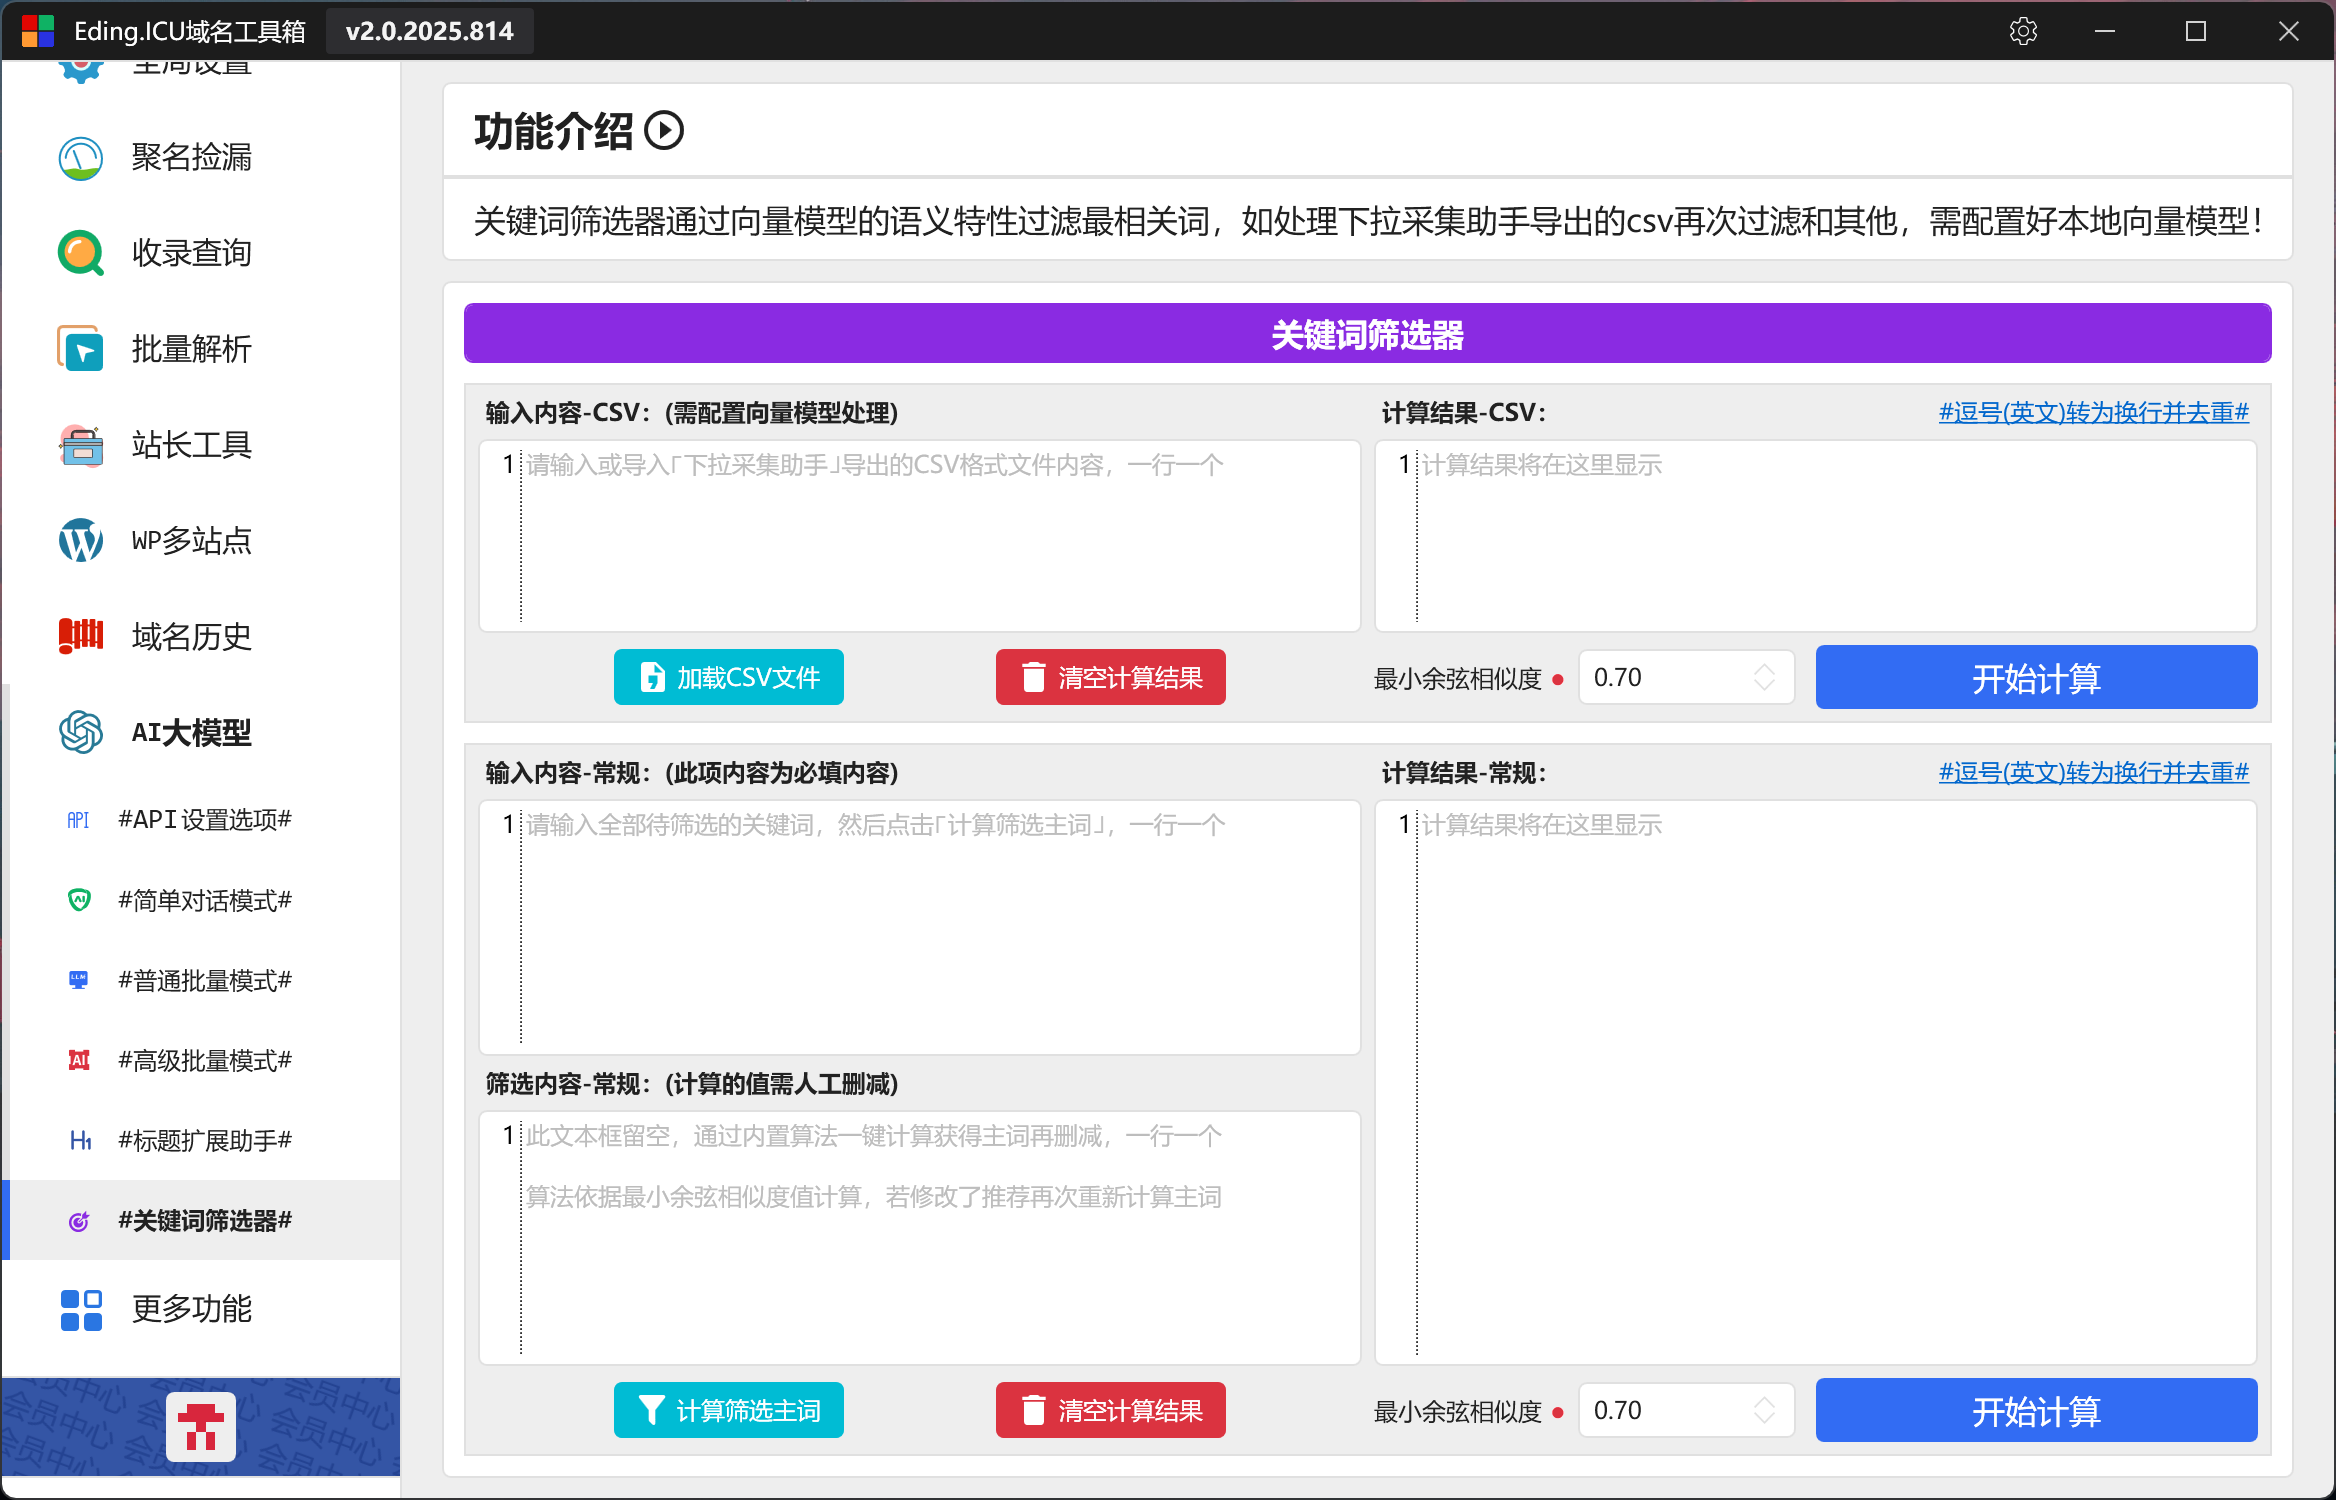Open the 聚名捡漏 sidebar icon
2336x1500 pixels.
[81, 158]
